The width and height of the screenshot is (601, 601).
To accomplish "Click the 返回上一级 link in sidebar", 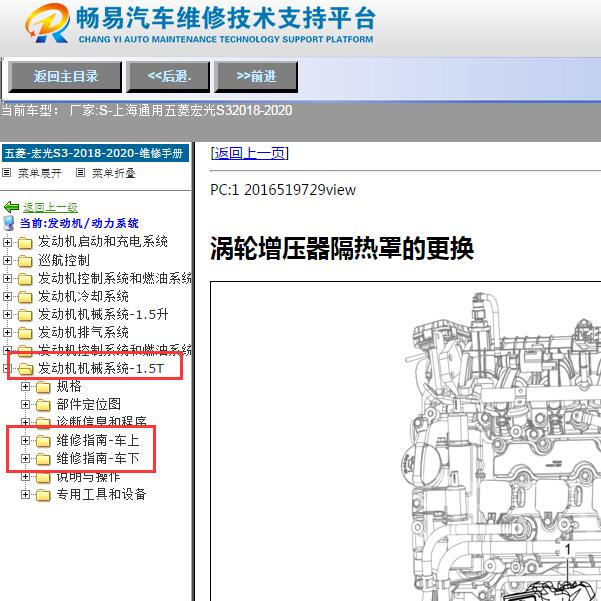I will click(x=50, y=207).
